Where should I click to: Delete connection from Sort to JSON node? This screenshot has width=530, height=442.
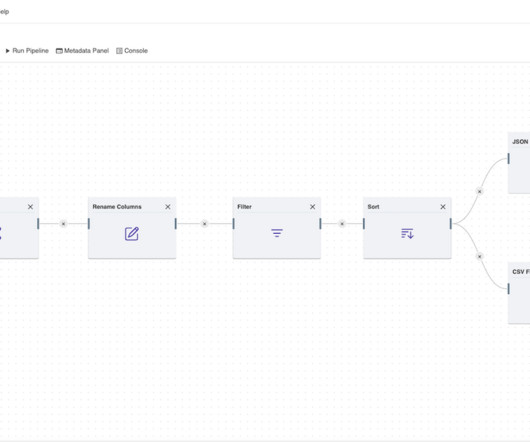click(x=479, y=191)
